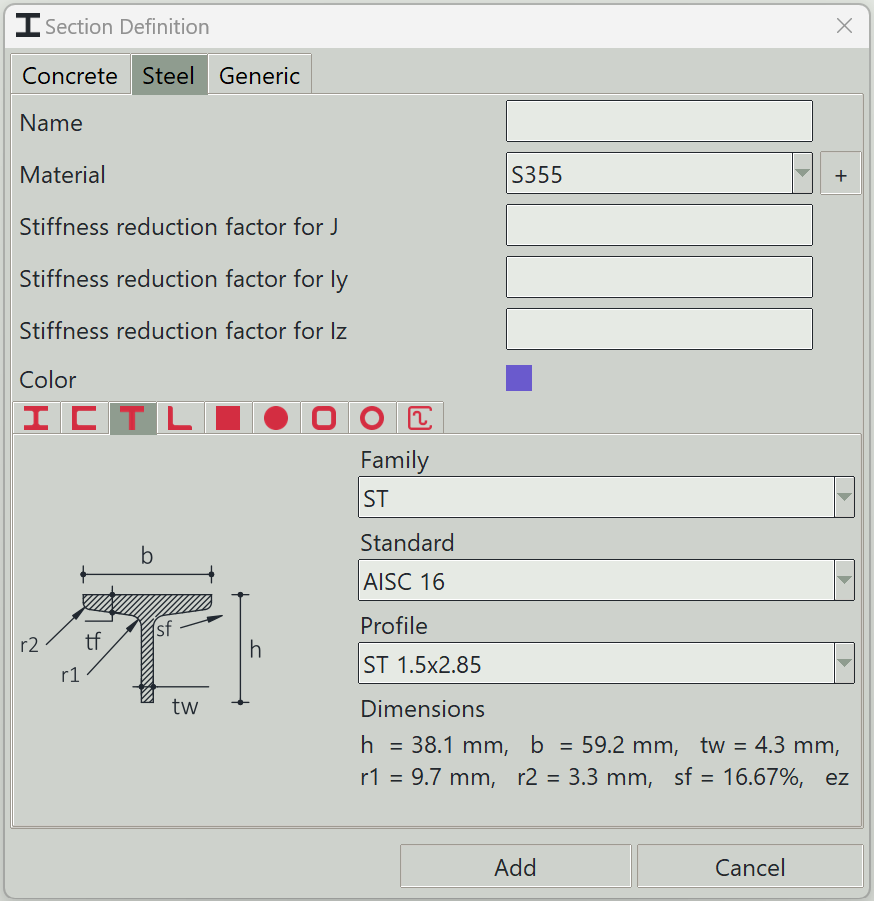Select the solid rectangle section icon
Screen dimensions: 874x901
tap(228, 418)
